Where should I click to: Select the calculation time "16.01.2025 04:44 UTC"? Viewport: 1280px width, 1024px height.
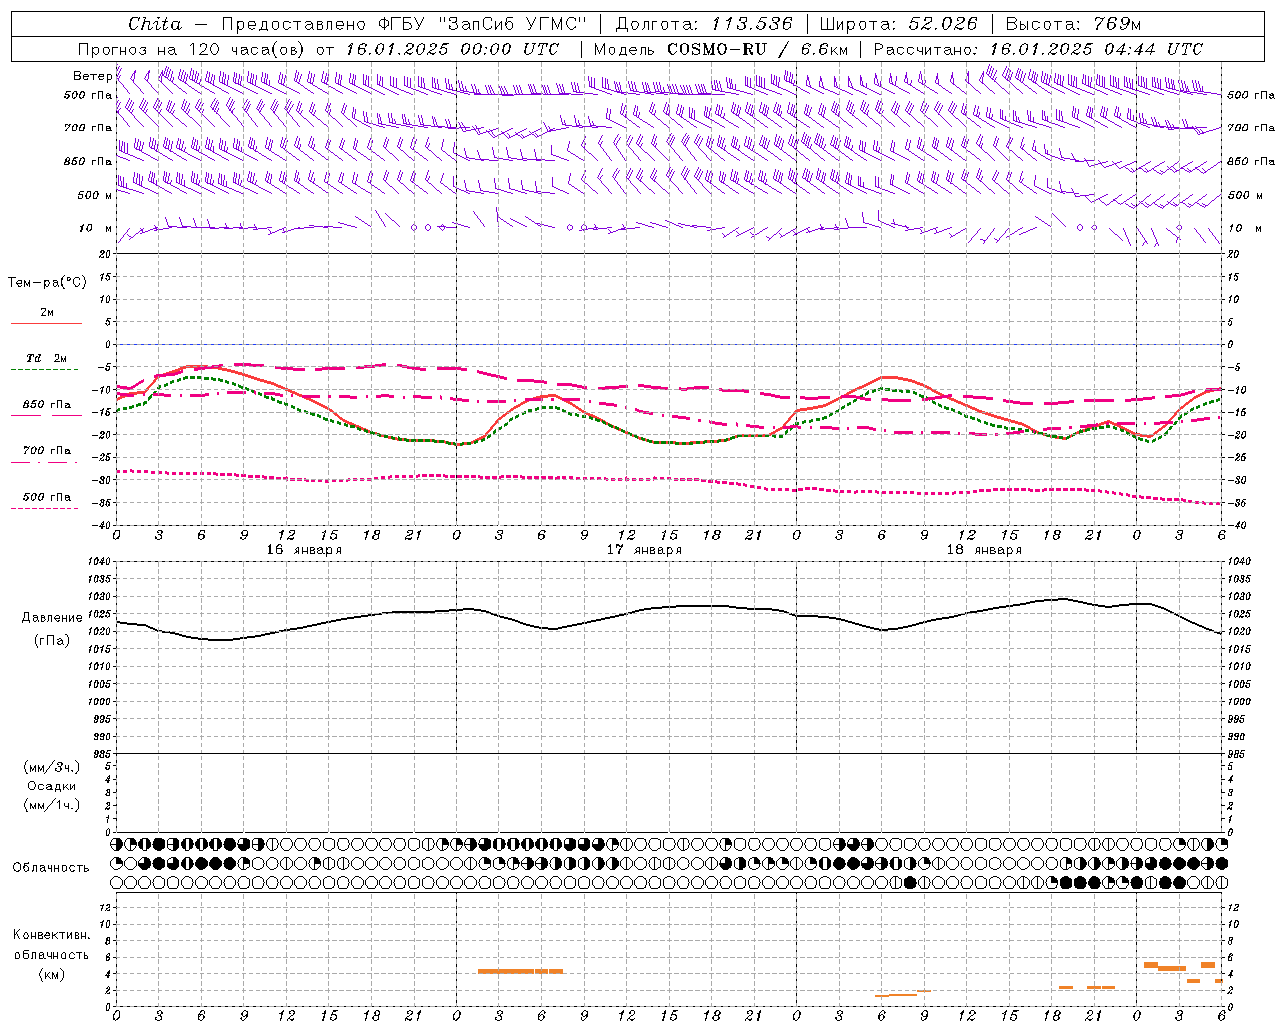[x=1096, y=49]
